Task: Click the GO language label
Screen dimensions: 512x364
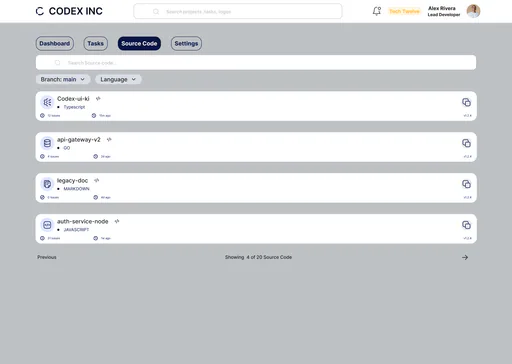Action: (x=67, y=148)
